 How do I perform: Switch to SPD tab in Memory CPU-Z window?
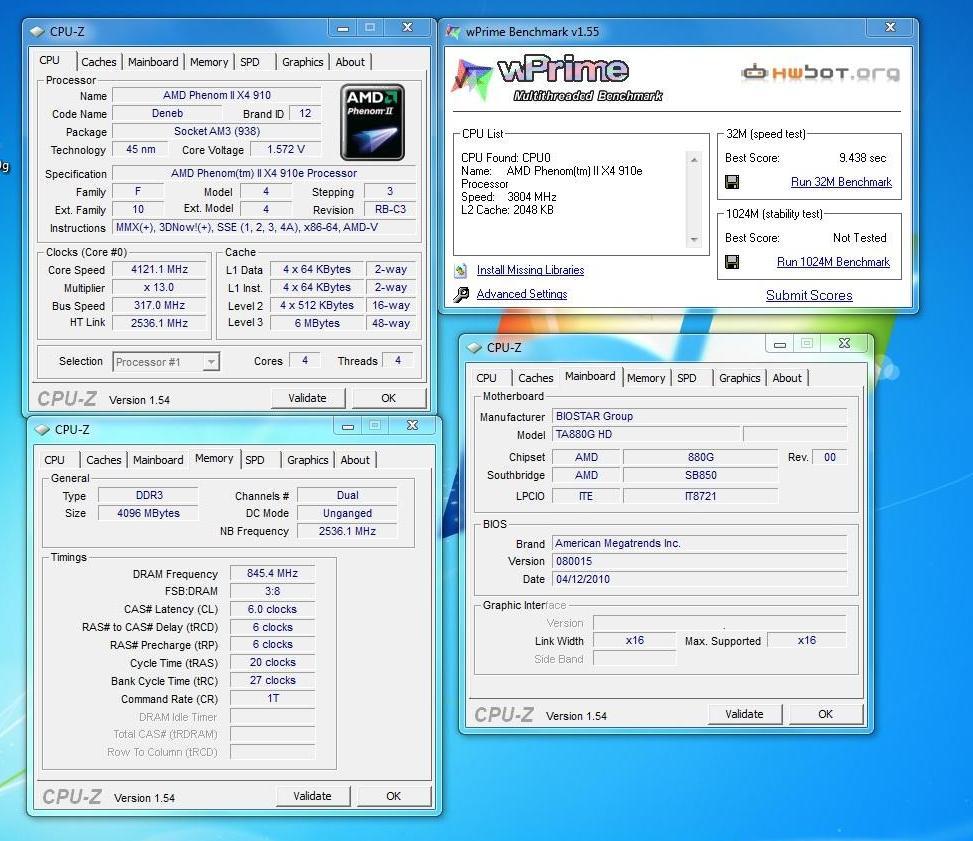(x=255, y=460)
